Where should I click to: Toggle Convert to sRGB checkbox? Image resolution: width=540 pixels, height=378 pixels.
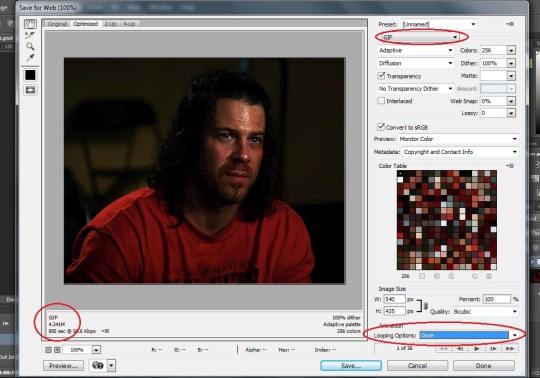click(381, 127)
